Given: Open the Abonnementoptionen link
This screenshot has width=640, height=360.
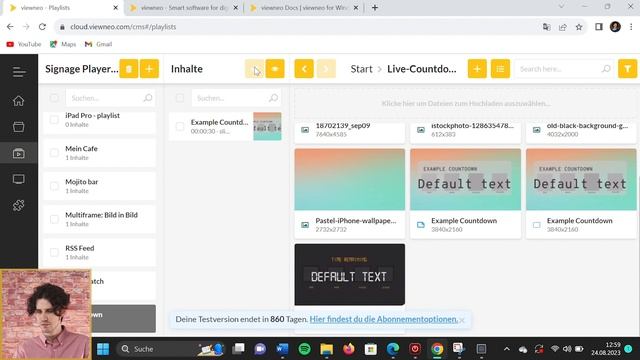Looking at the screenshot, I should click(x=384, y=319).
